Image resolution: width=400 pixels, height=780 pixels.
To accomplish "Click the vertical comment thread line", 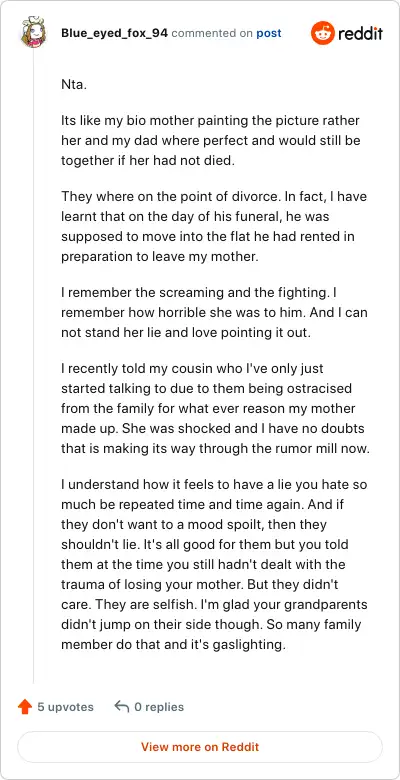I will [33, 366].
